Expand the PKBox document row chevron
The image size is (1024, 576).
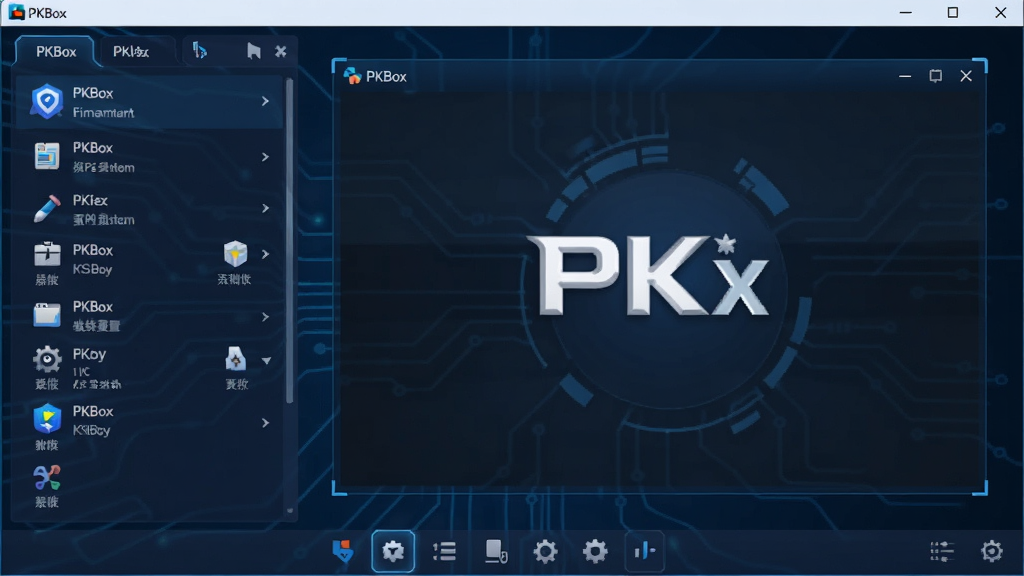[265, 157]
